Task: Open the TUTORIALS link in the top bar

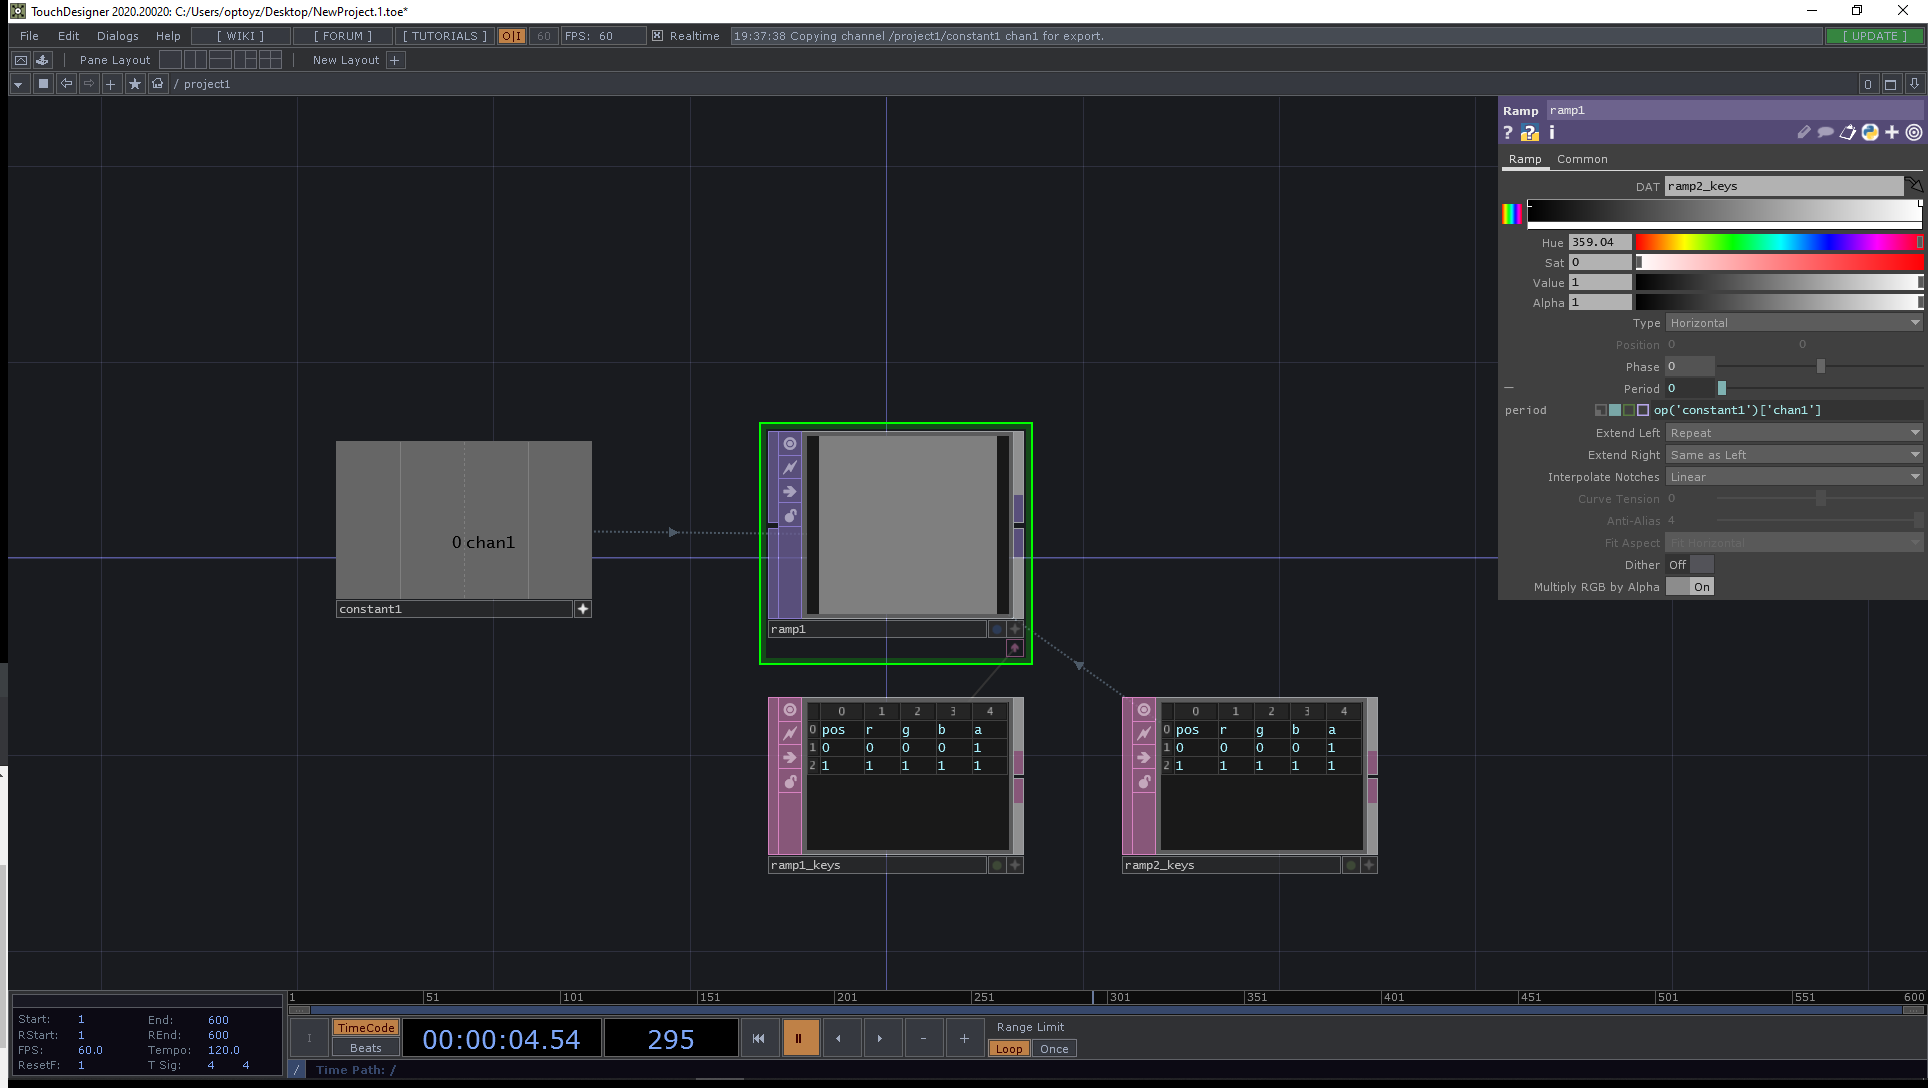Action: pyautogui.click(x=443, y=35)
